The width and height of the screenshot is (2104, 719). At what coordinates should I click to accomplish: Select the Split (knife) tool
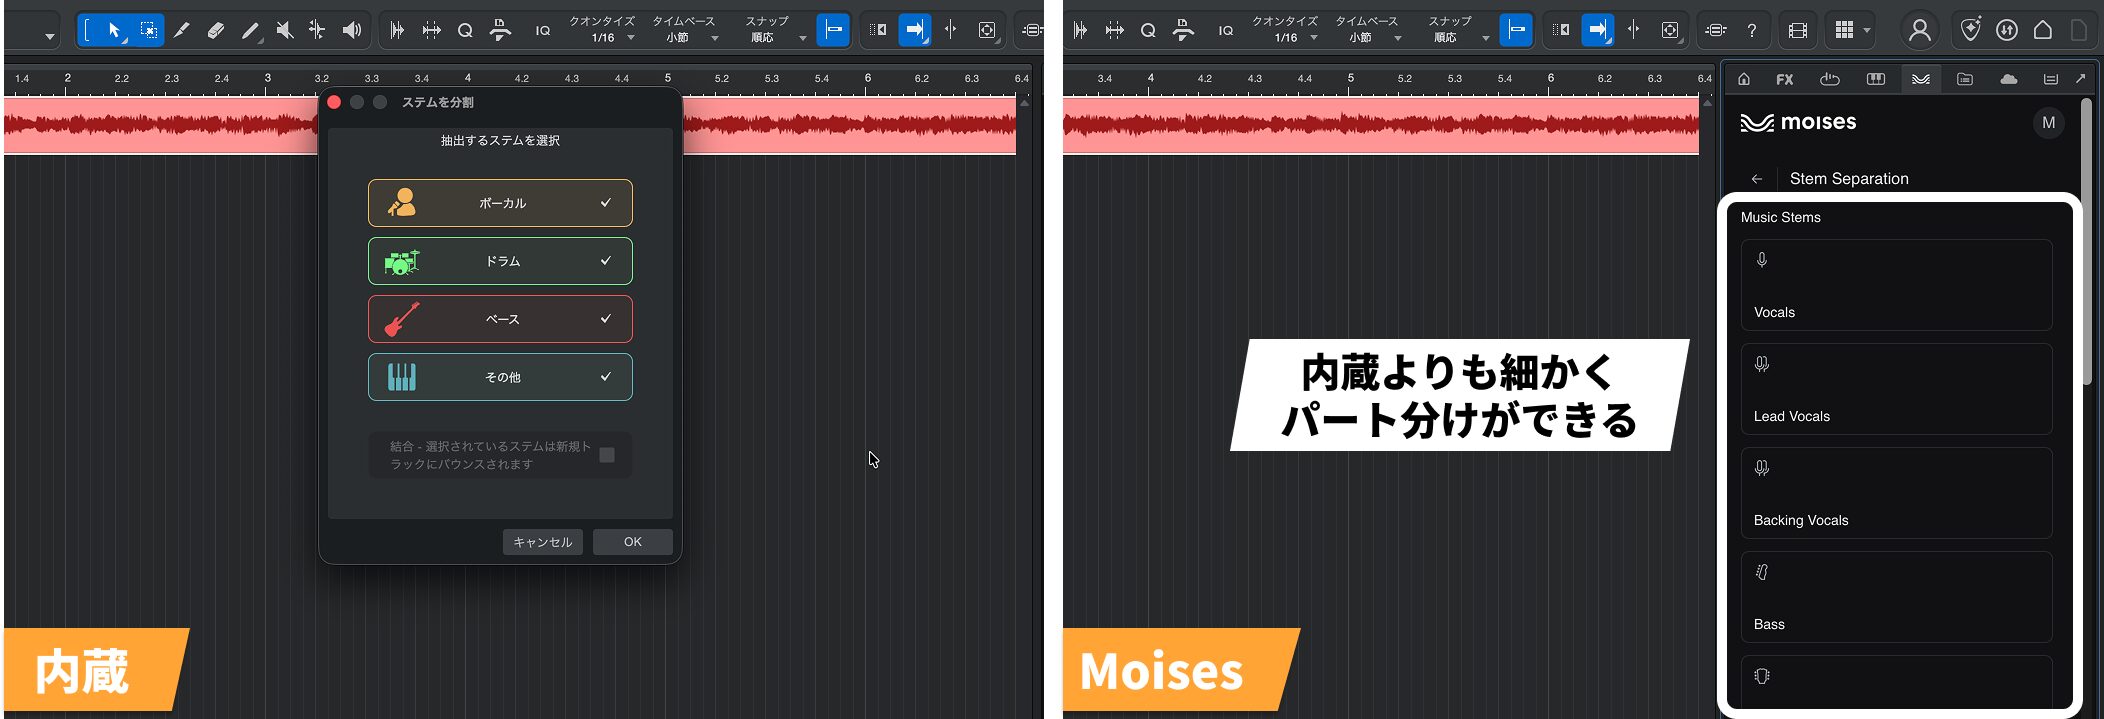click(181, 31)
